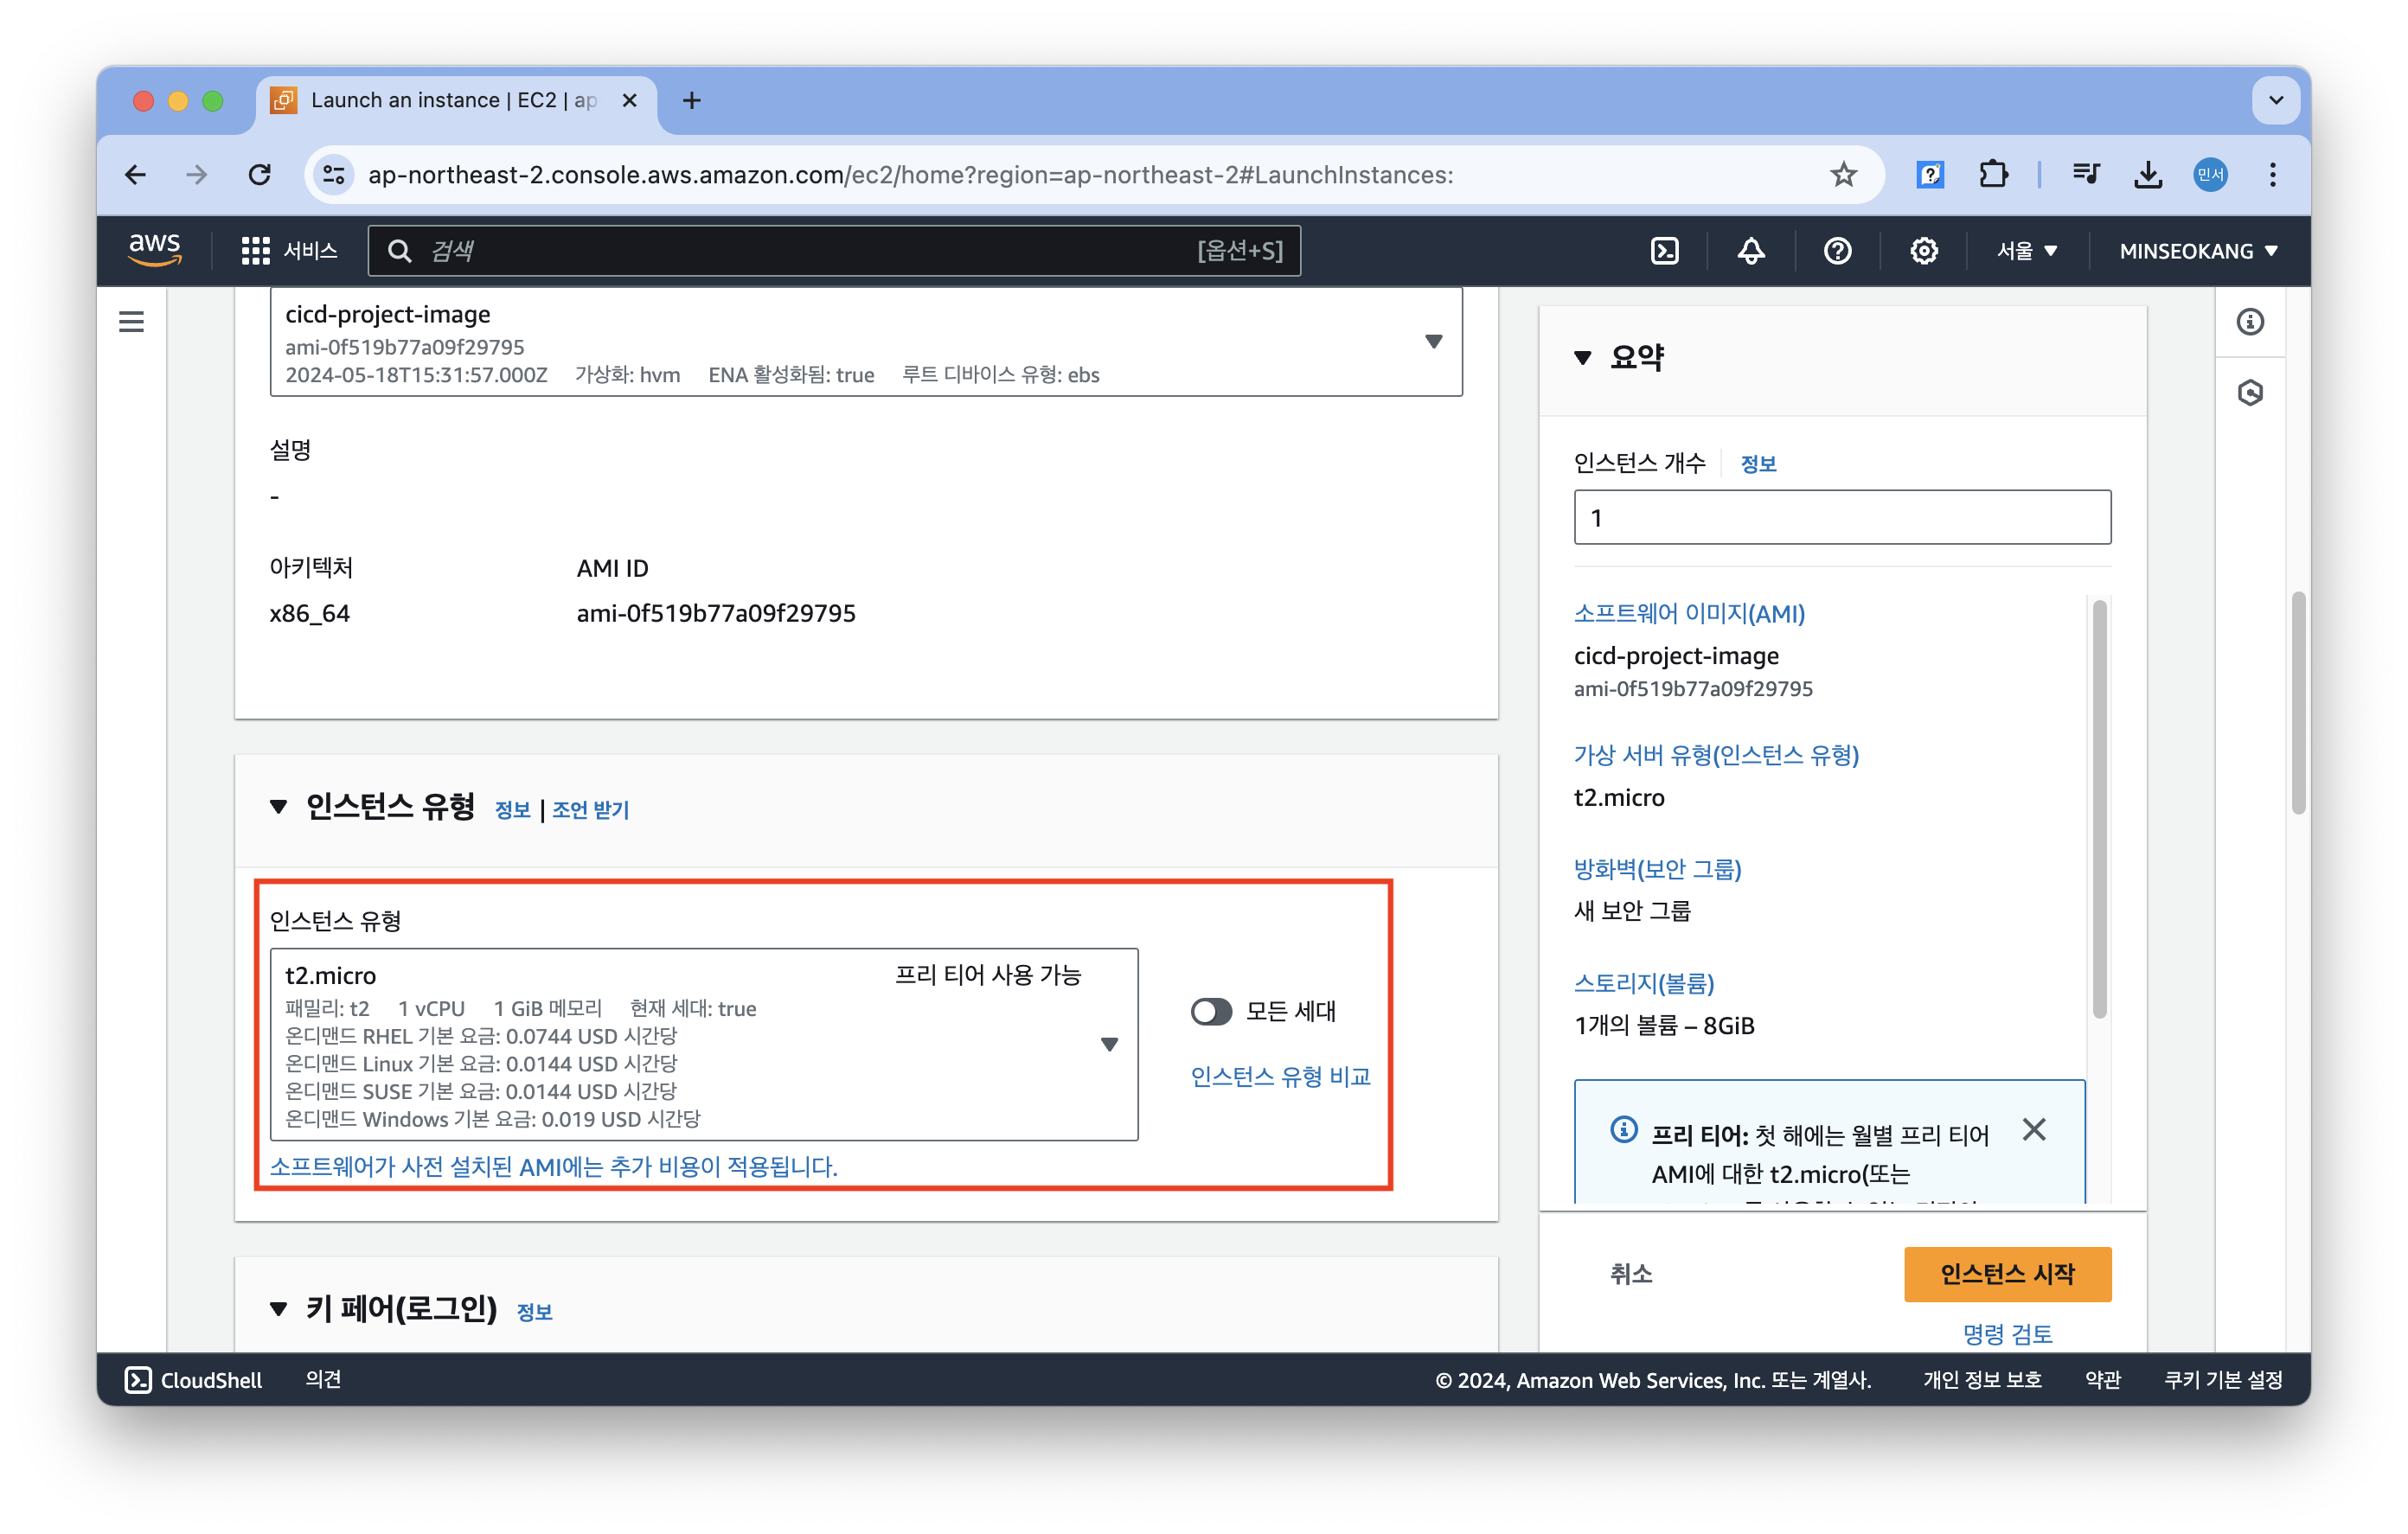Toggle the 모든 세대 switch
The height and width of the screenshot is (1534, 2408).
[x=1210, y=1011]
